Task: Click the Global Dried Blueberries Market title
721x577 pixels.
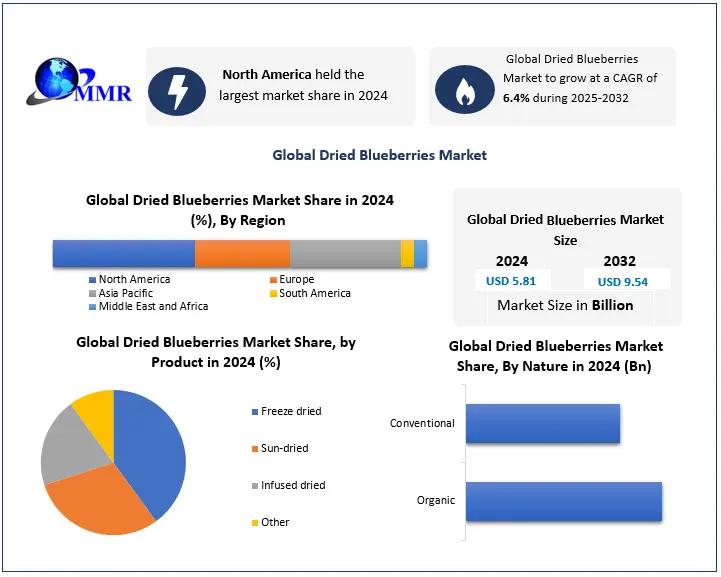Action: (379, 155)
